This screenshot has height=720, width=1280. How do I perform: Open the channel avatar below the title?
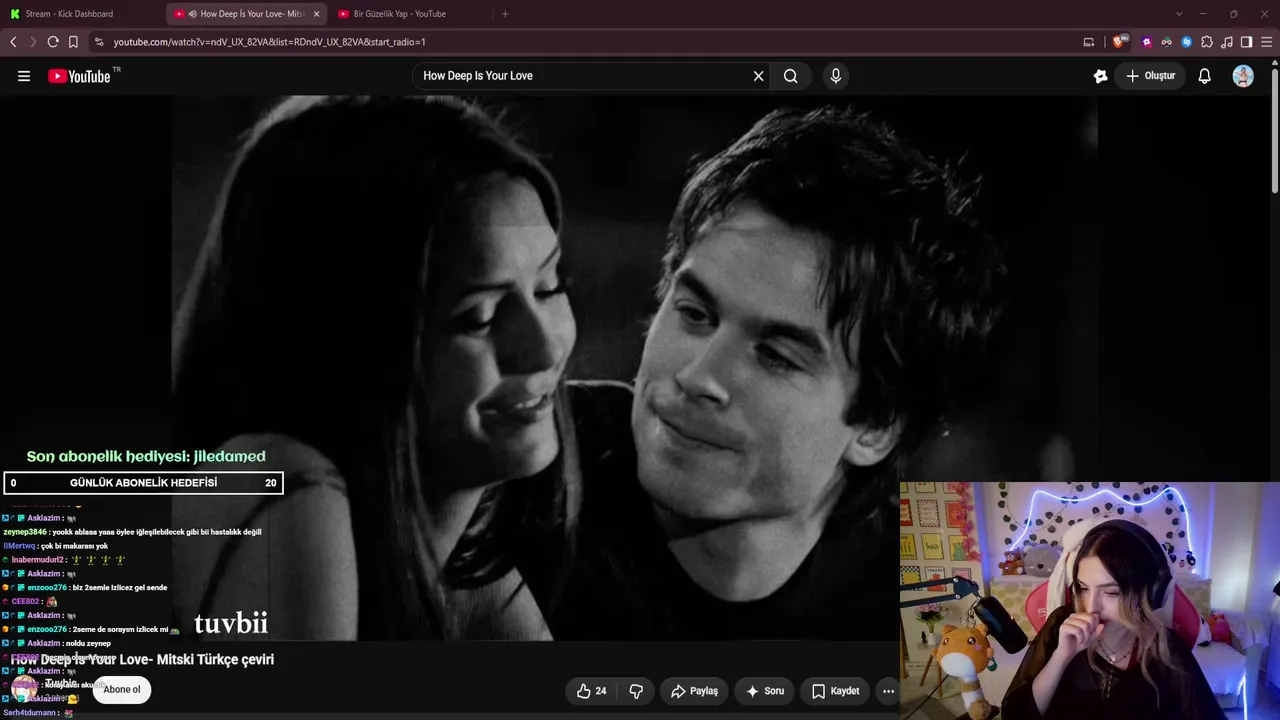coord(23,688)
